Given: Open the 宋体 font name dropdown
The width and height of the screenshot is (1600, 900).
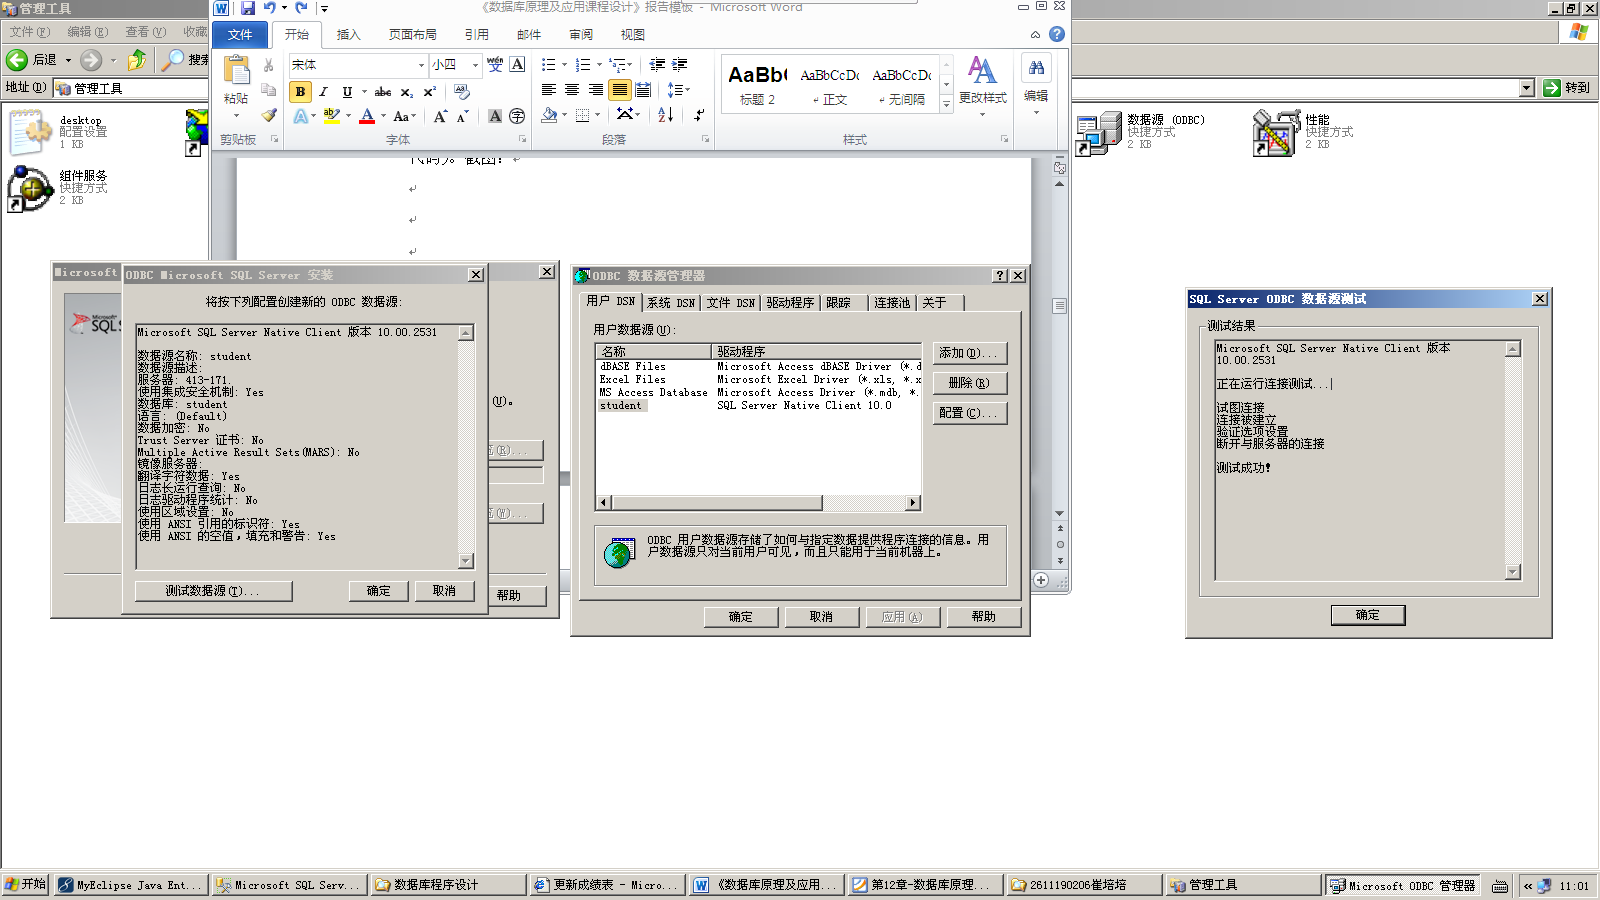Looking at the screenshot, I should coord(421,65).
